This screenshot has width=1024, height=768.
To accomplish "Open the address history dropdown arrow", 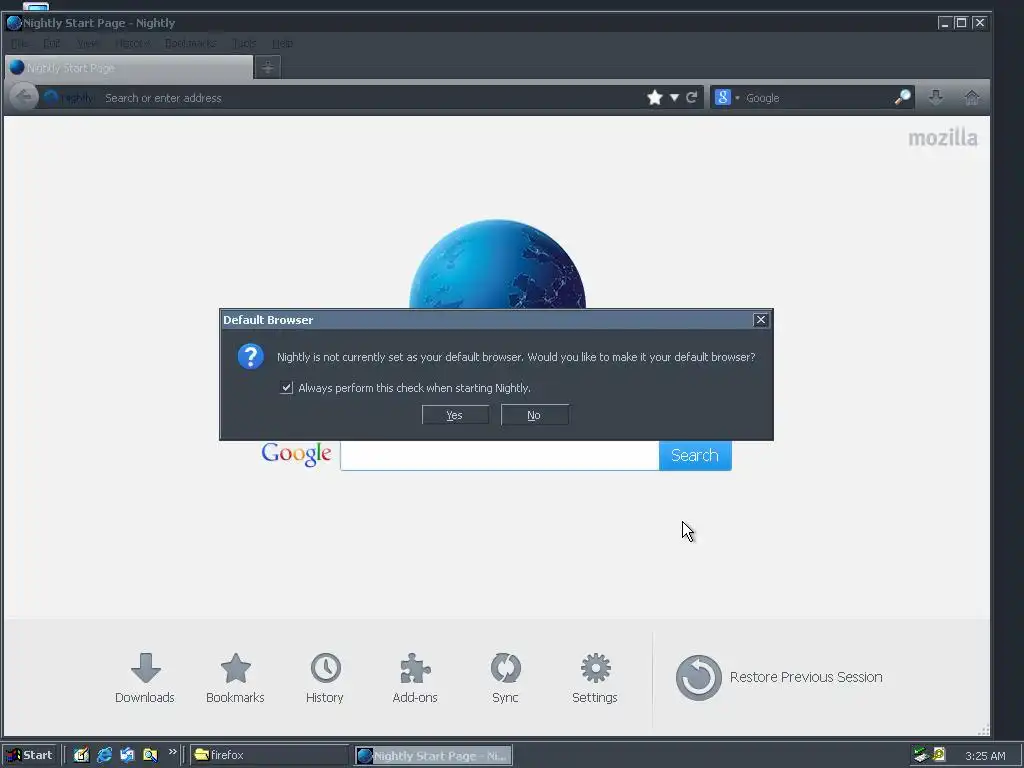I will point(674,98).
